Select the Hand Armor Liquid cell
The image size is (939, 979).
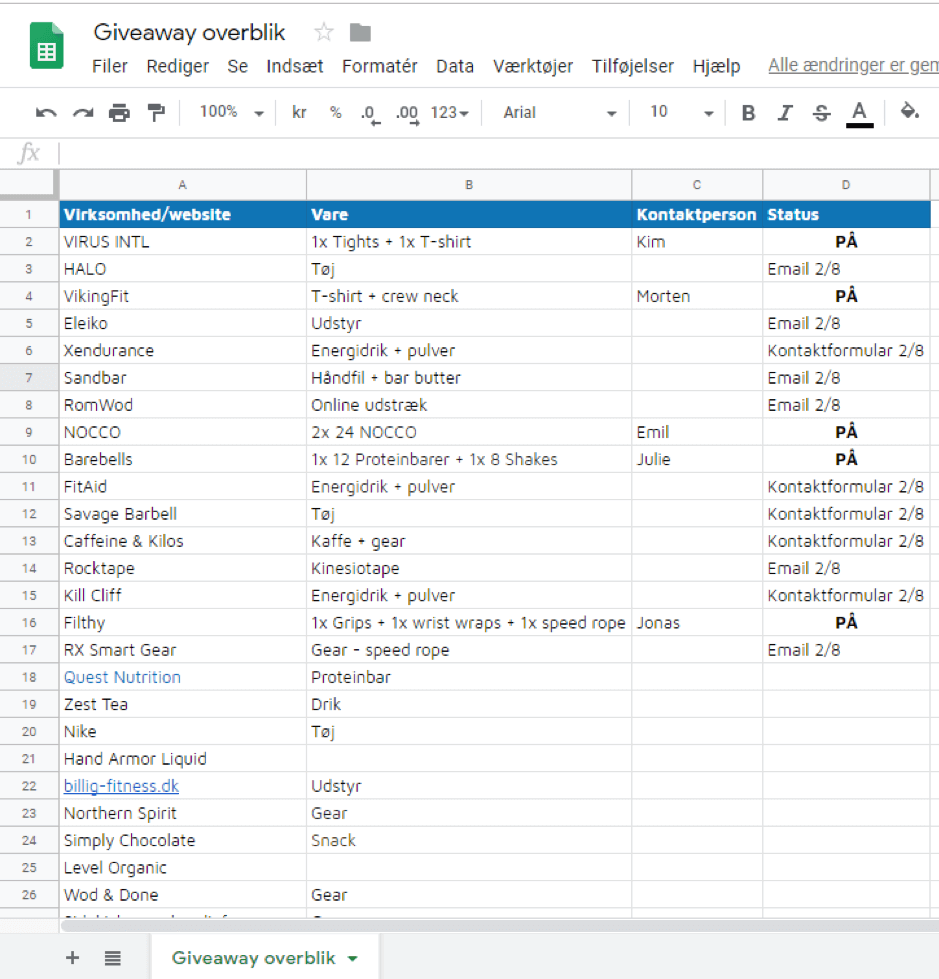point(182,759)
